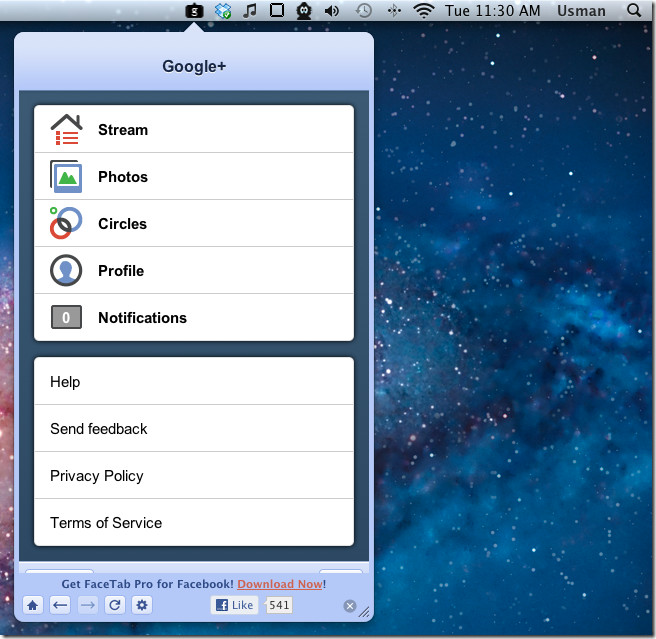Click the FaceTab menu bar icon
This screenshot has width=656, height=639.
(195, 11)
